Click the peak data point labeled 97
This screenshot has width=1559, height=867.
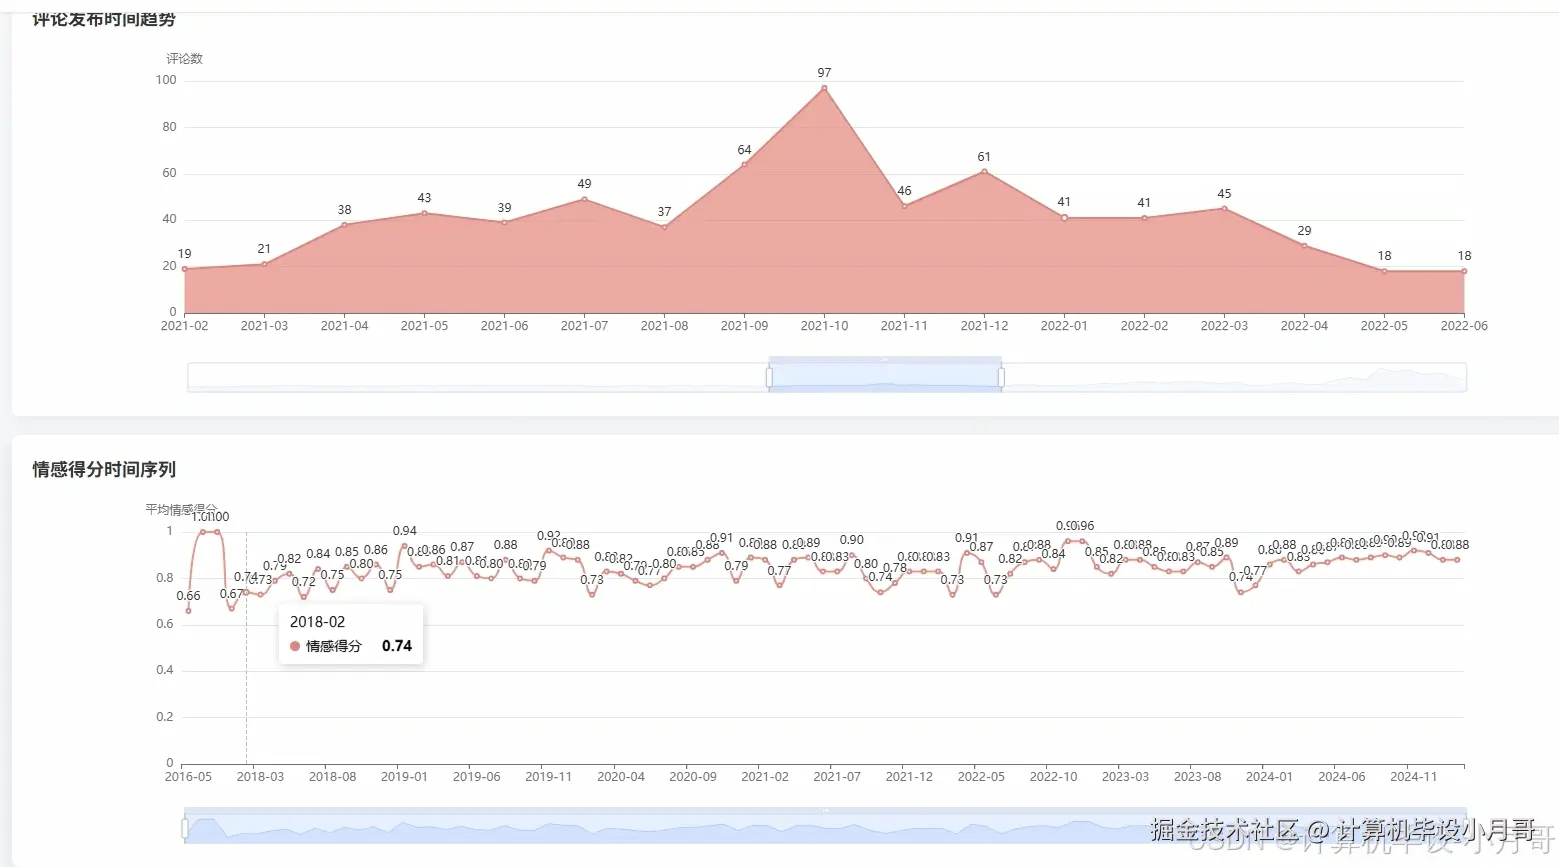[824, 88]
